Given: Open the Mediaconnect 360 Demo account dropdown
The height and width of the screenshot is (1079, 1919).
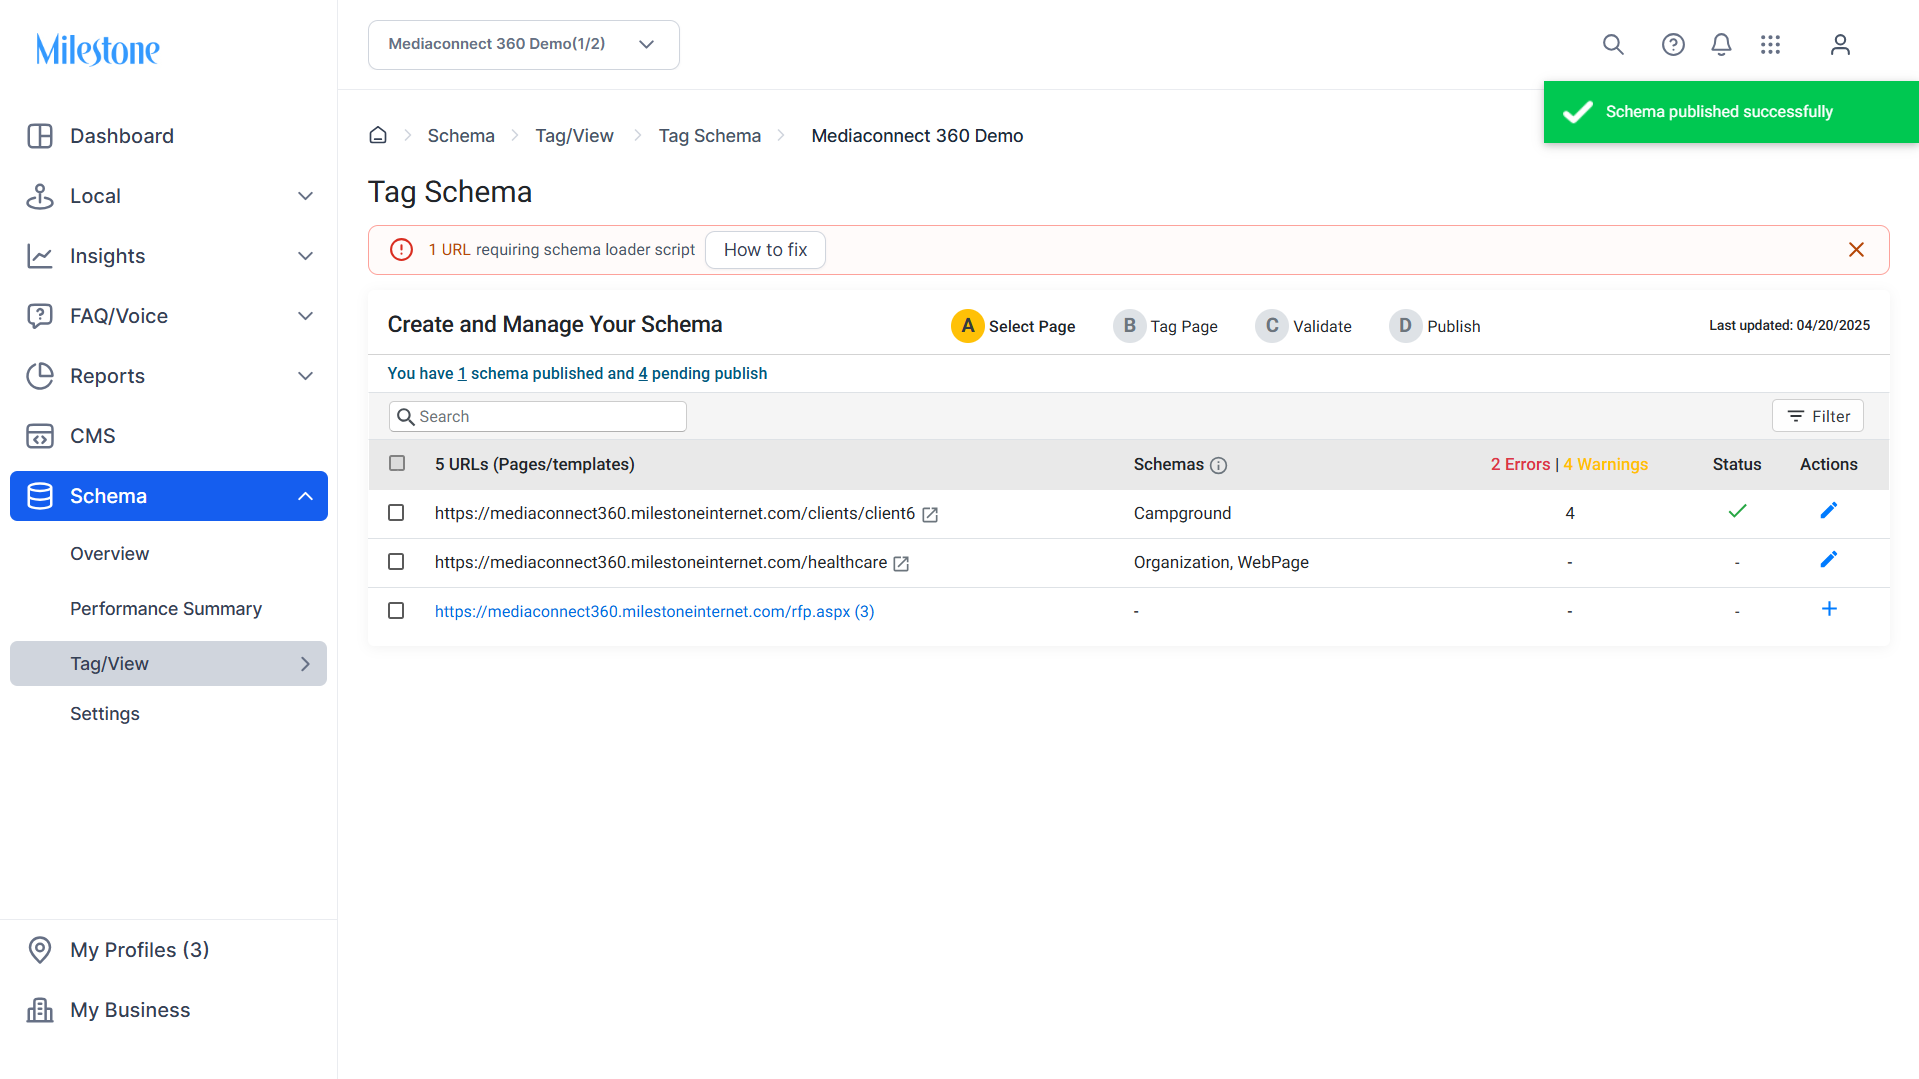Looking at the screenshot, I should click(524, 45).
